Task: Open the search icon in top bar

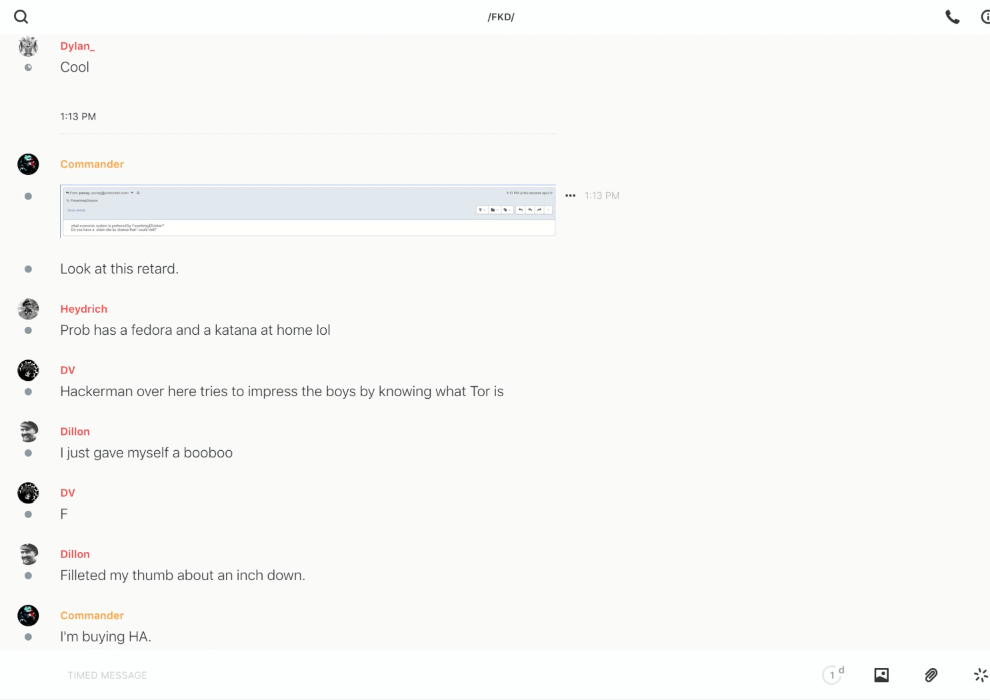Action: 21,17
